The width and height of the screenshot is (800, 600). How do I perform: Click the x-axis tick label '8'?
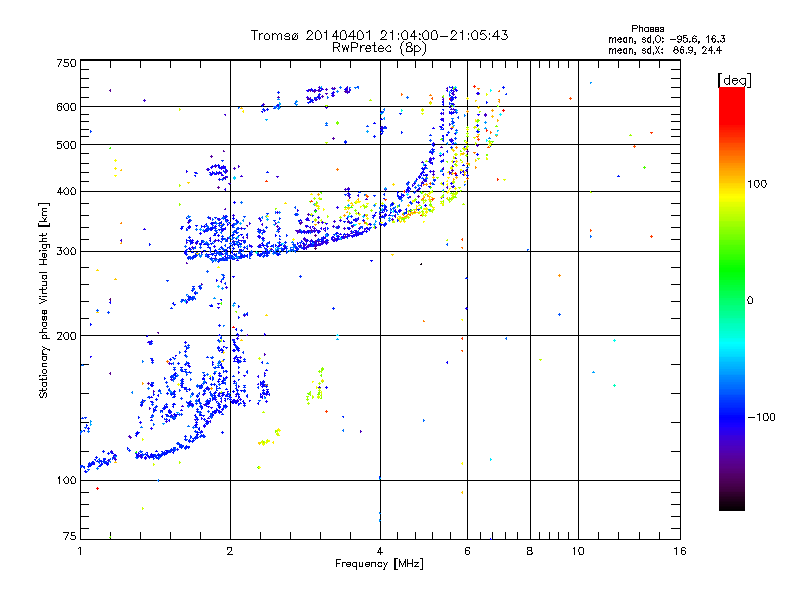pos(530,551)
